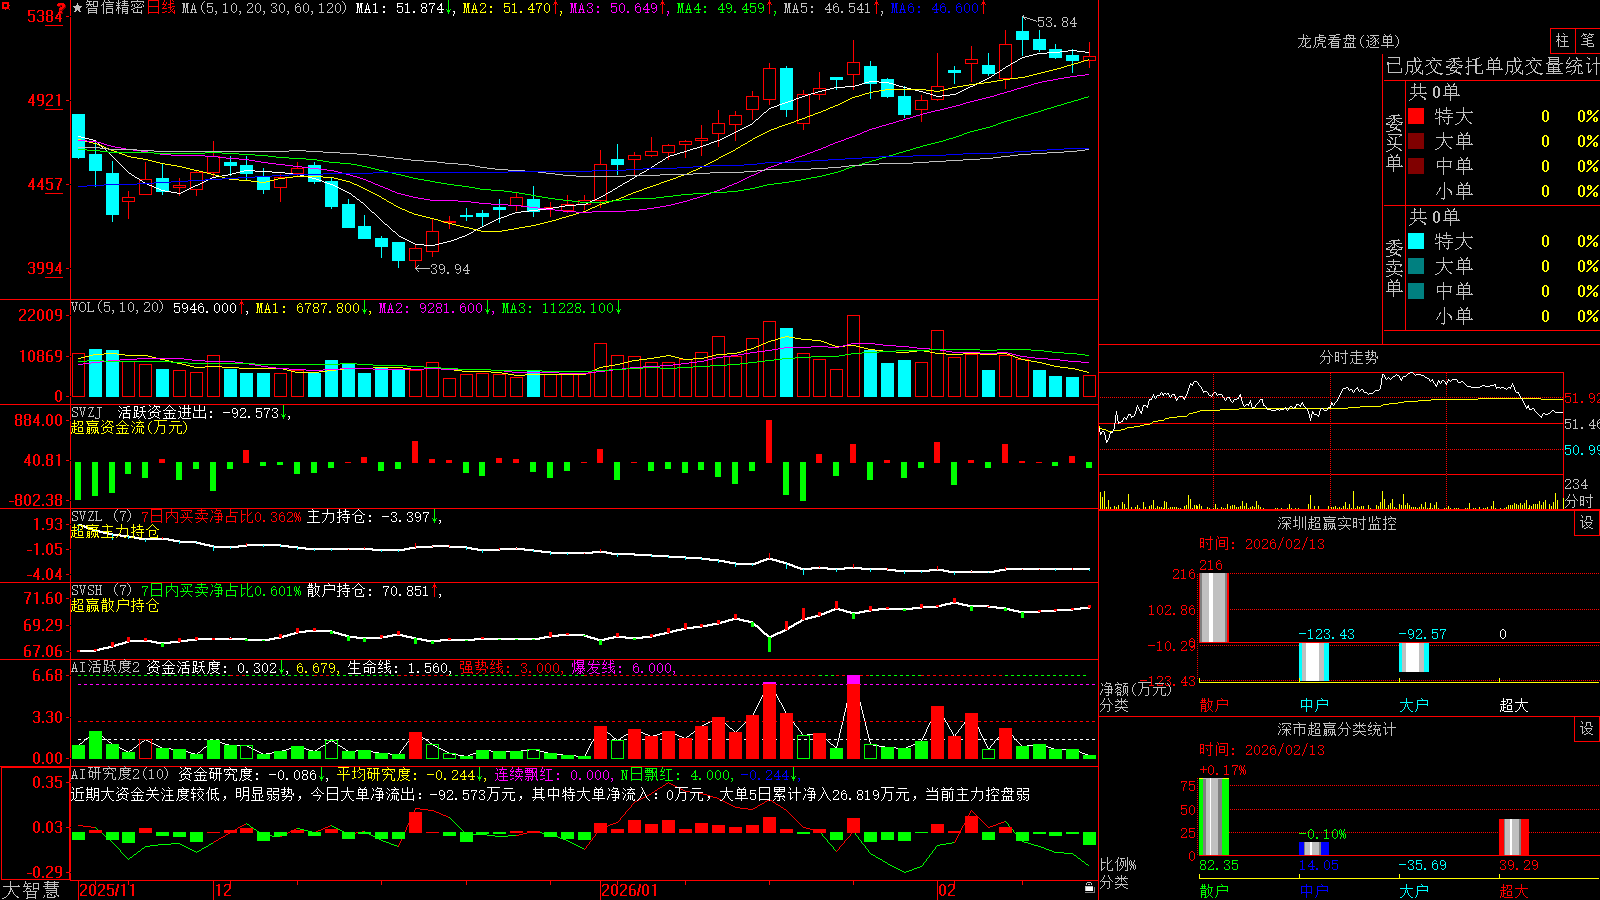Click the 智信精密 stock name
The width and height of the screenshot is (1600, 900).
(x=115, y=8)
